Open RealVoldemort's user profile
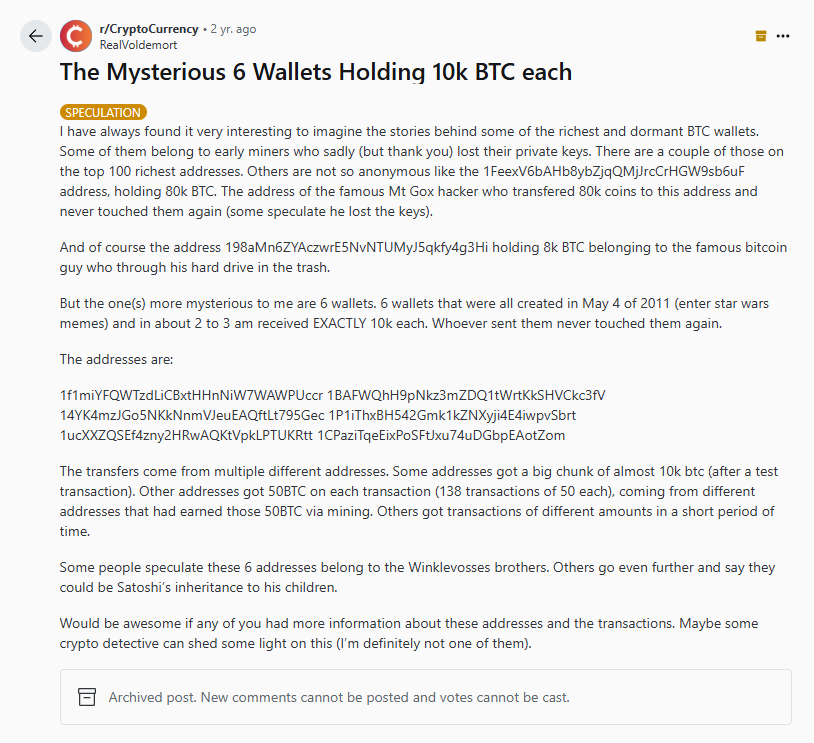The image size is (814, 743). coord(138,45)
